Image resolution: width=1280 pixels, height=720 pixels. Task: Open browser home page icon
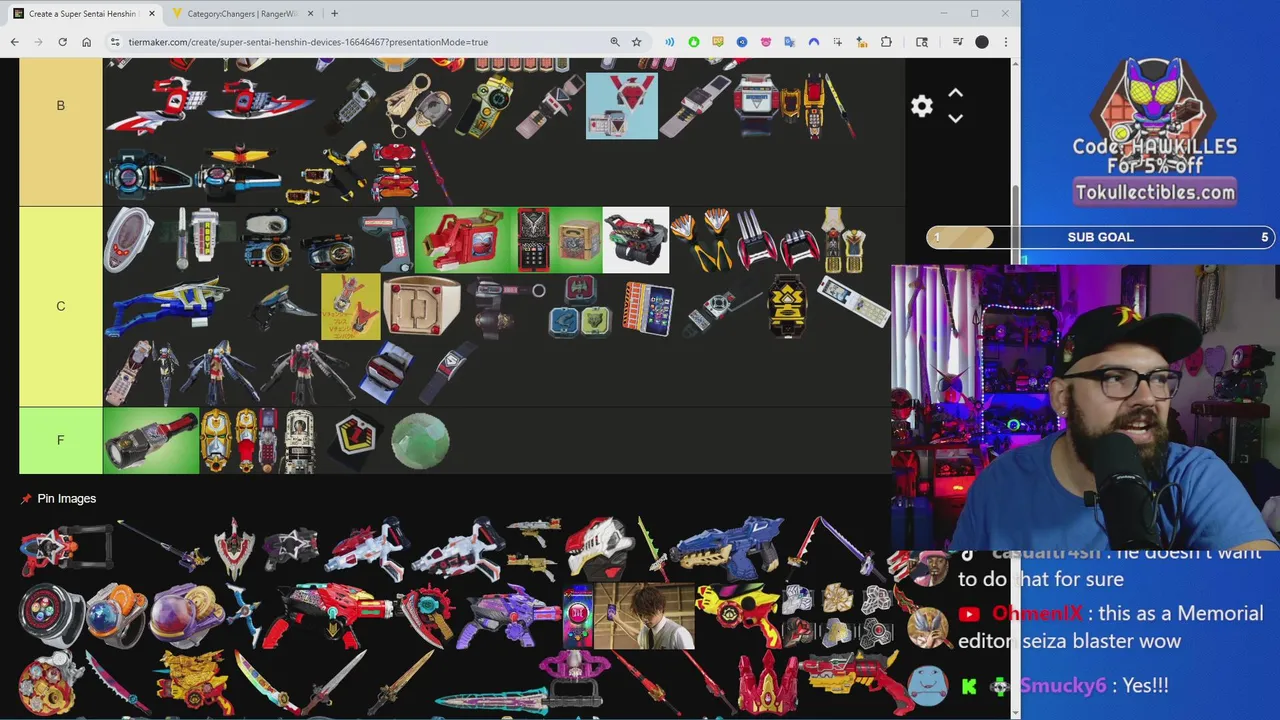[87, 42]
